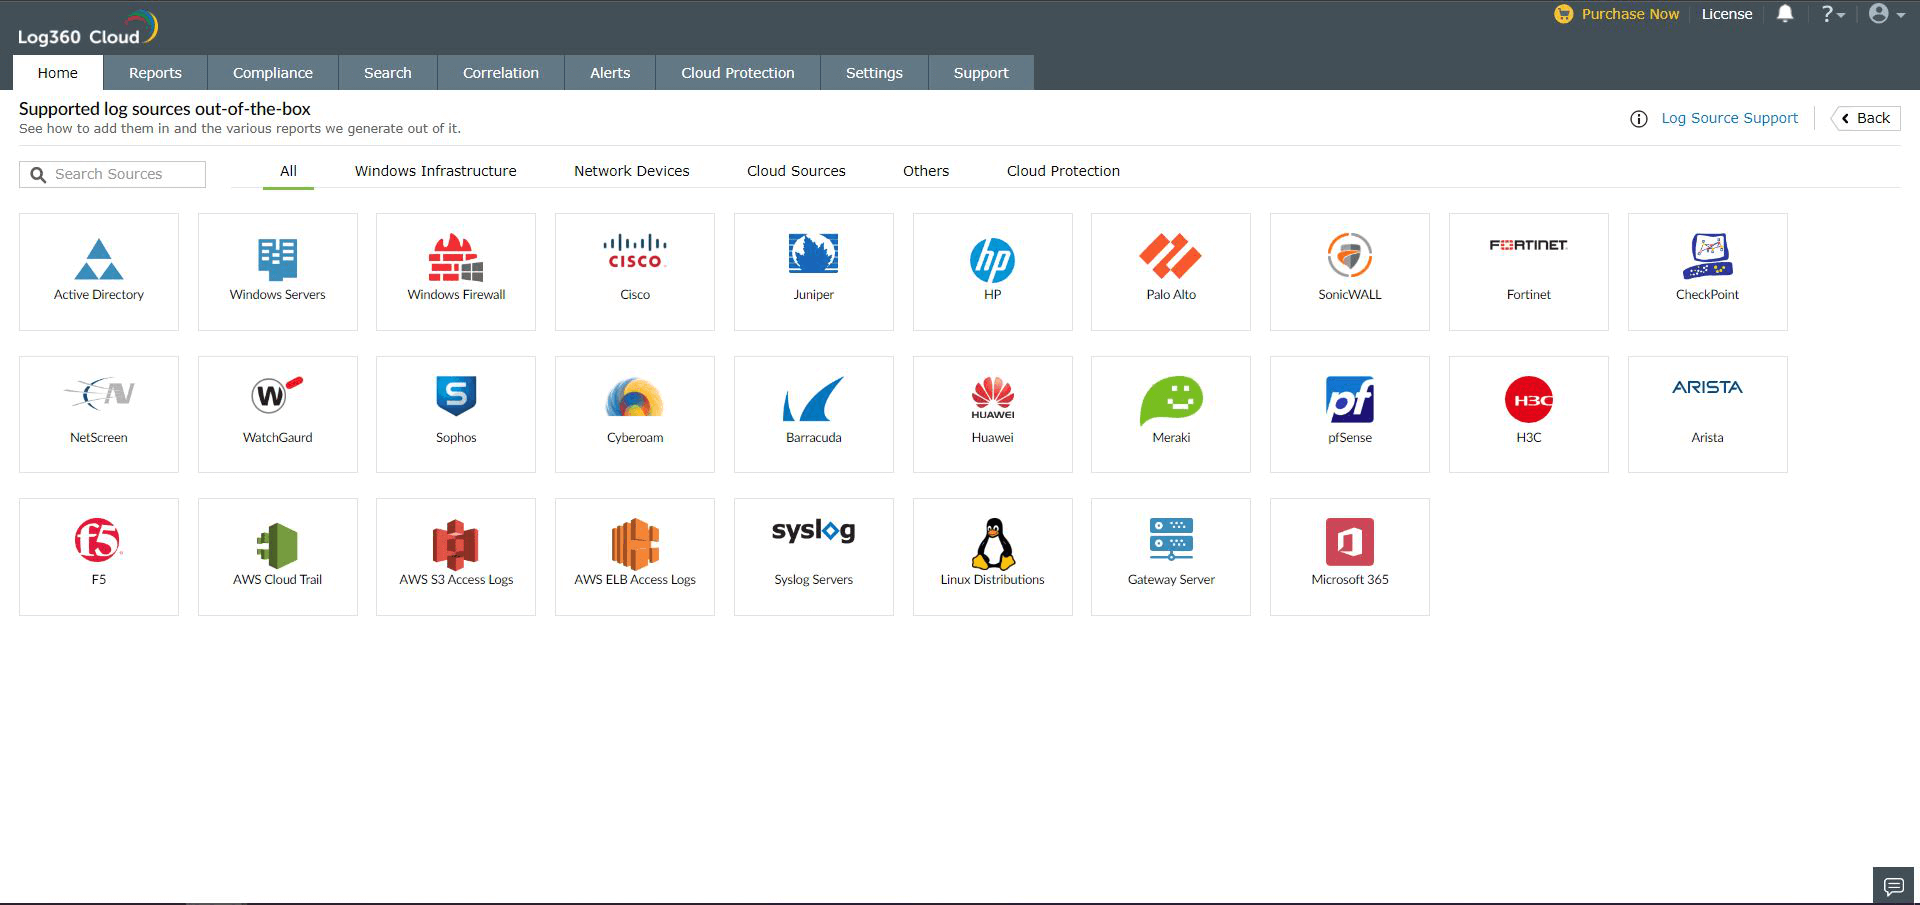The height and width of the screenshot is (905, 1920).
Task: Select the Windows Firewall source icon
Action: pyautogui.click(x=456, y=258)
